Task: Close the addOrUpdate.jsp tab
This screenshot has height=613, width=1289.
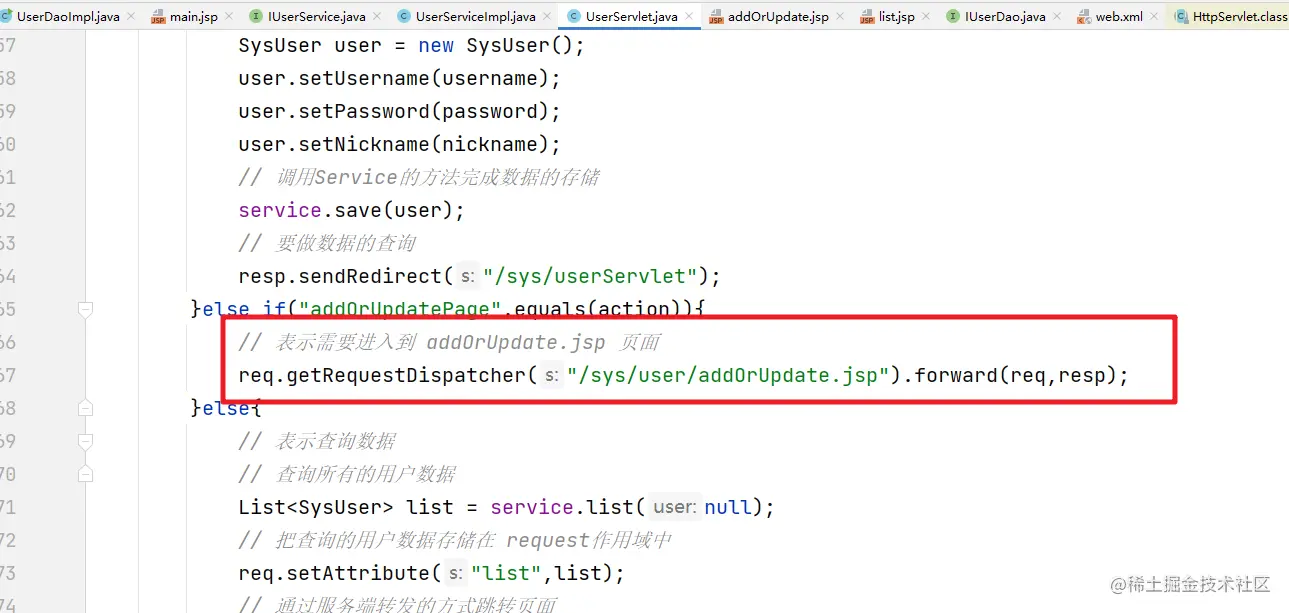Action: coord(840,17)
